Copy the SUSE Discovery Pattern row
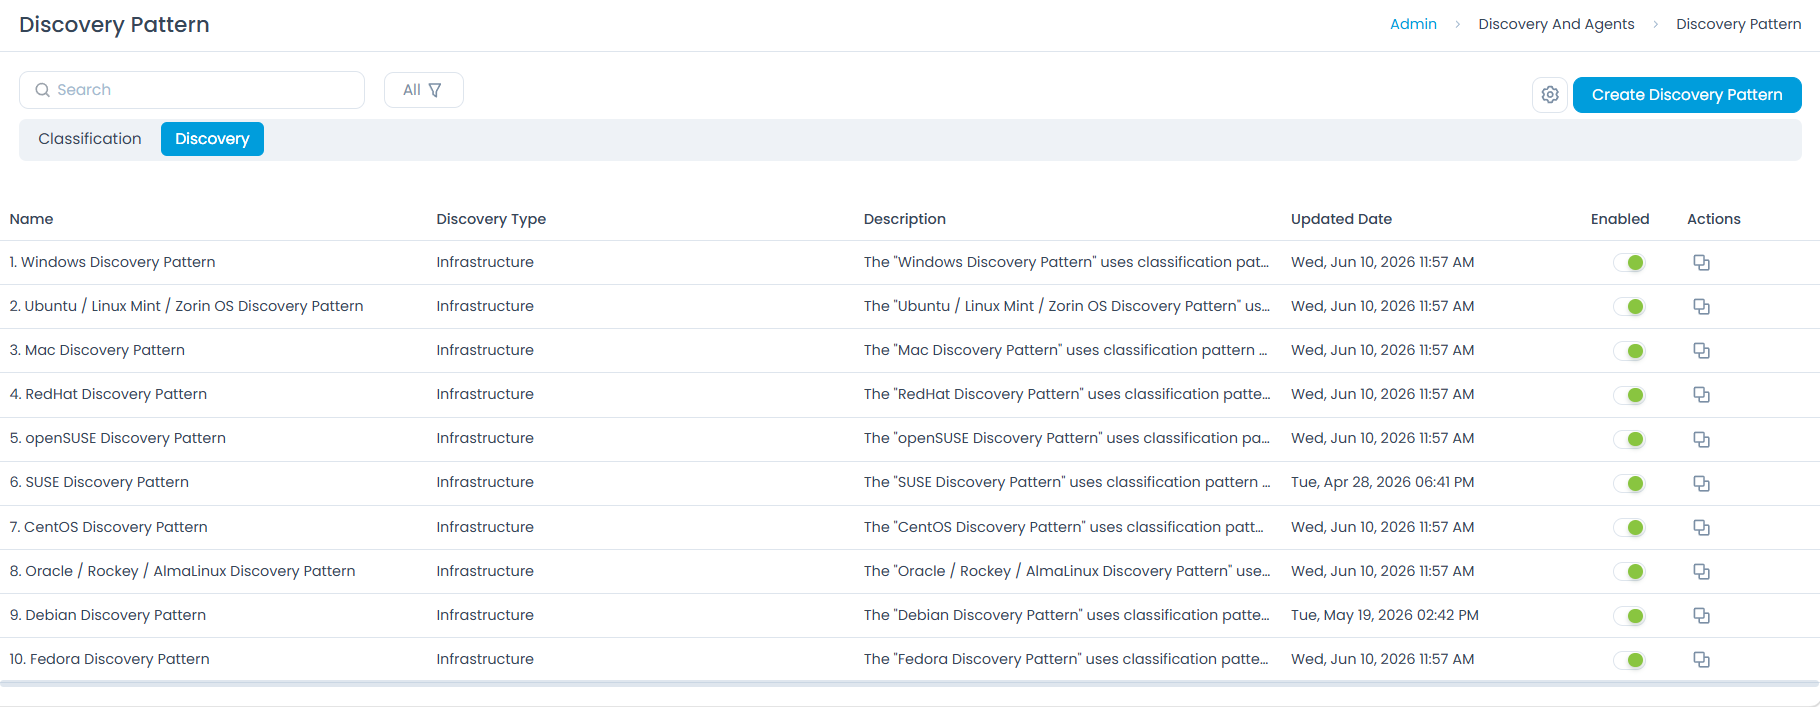This screenshot has width=1820, height=707. tap(1701, 483)
